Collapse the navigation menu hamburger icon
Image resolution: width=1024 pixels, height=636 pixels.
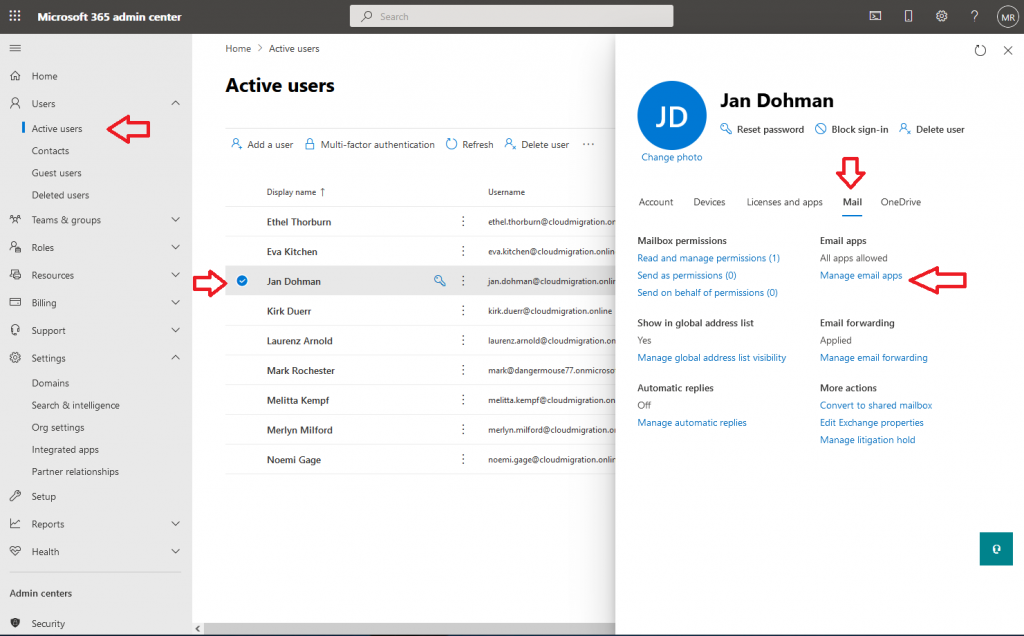15,48
